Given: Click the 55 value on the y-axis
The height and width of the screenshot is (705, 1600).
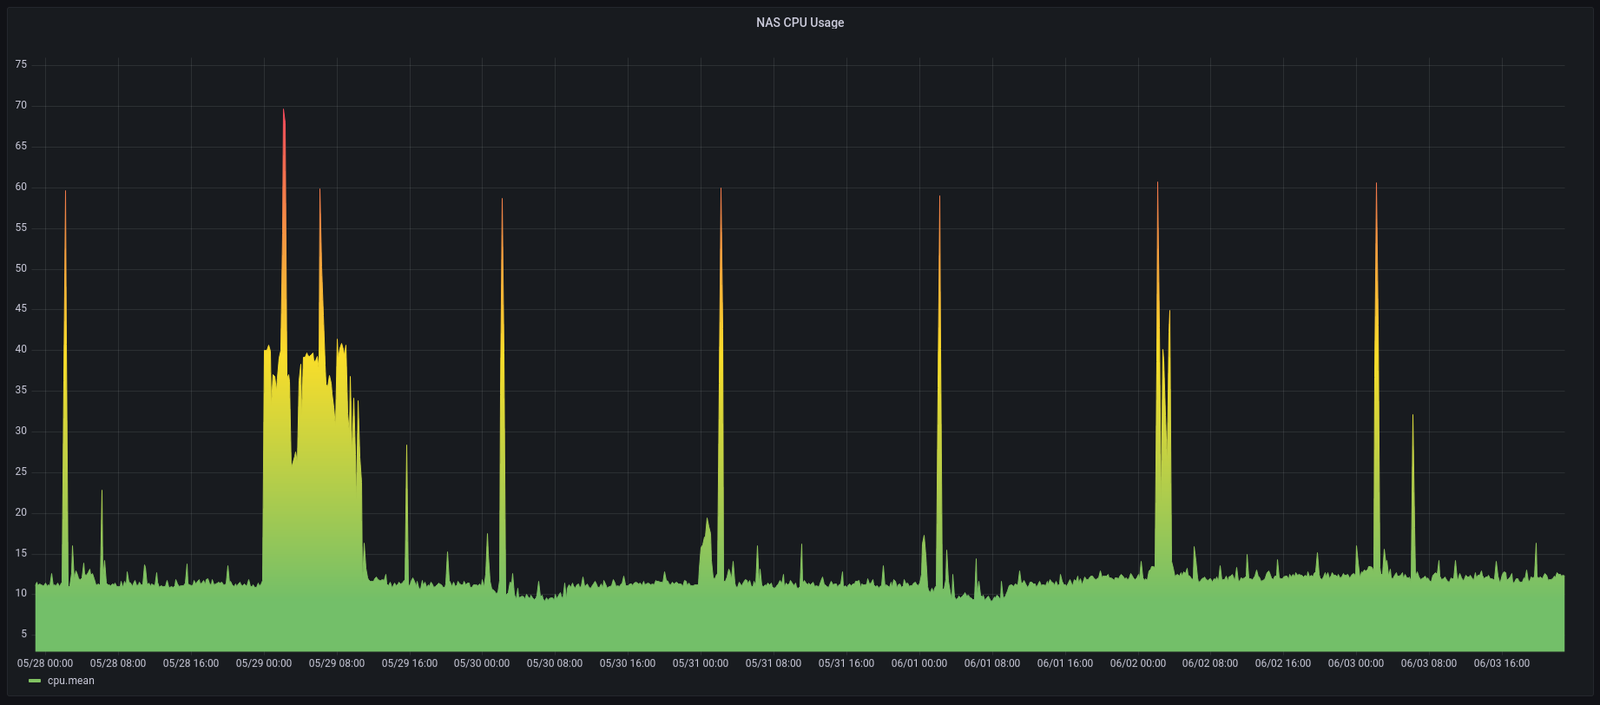Looking at the screenshot, I should pyautogui.click(x=21, y=228).
